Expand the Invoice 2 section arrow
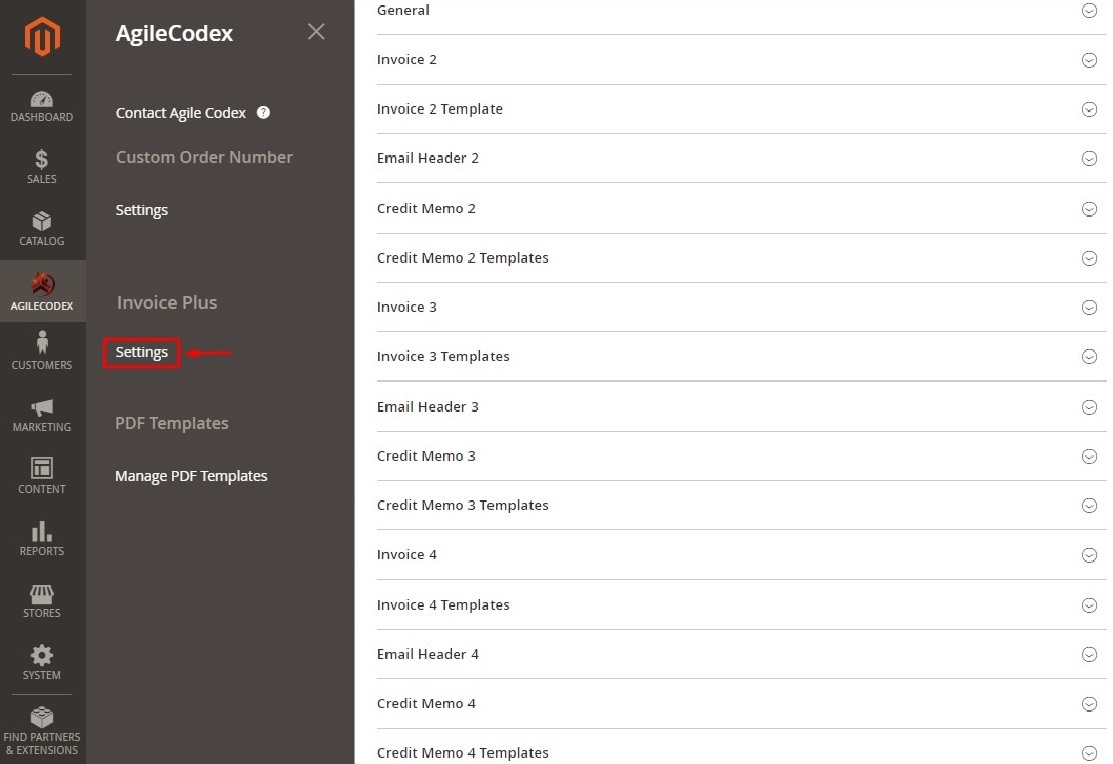The height and width of the screenshot is (764, 1113). point(1089,60)
